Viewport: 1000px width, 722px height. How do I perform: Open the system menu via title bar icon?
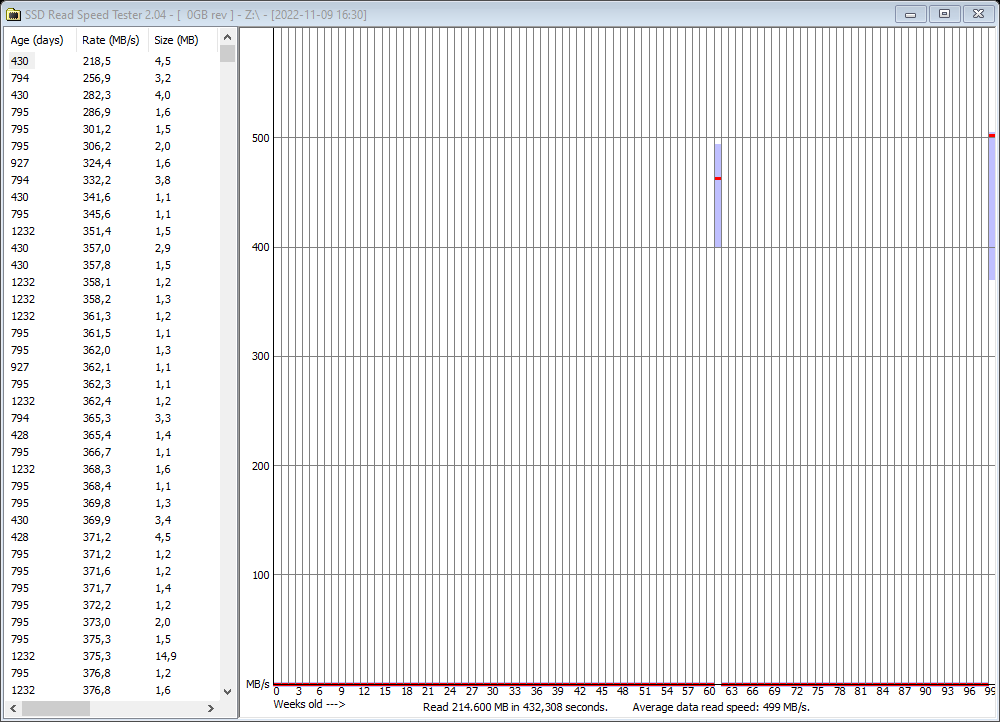14,13
